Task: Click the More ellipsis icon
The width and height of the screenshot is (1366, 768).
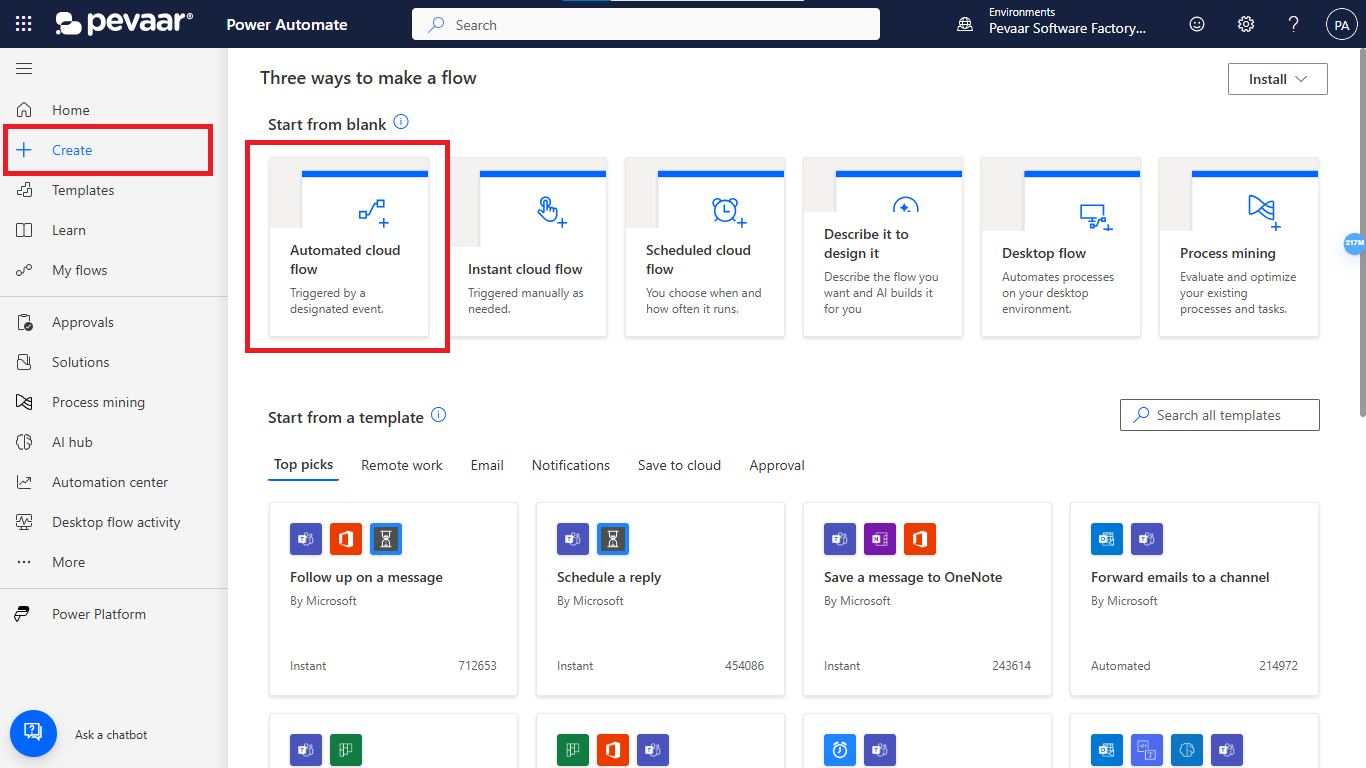Action: (25, 562)
